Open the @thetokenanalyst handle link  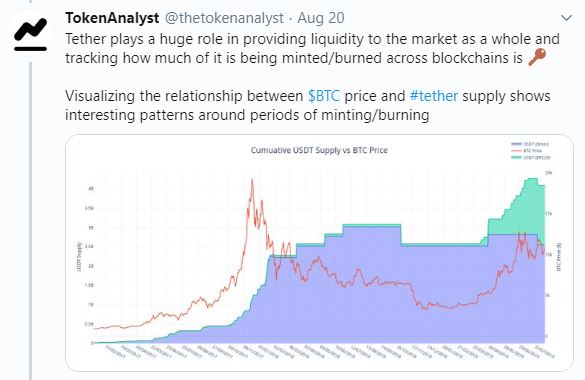click(x=224, y=18)
